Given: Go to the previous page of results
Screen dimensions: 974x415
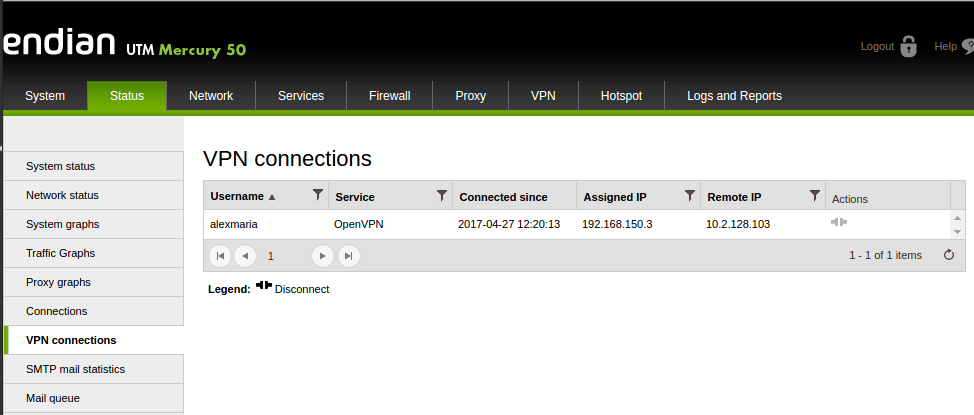Looking at the screenshot, I should click(245, 255).
